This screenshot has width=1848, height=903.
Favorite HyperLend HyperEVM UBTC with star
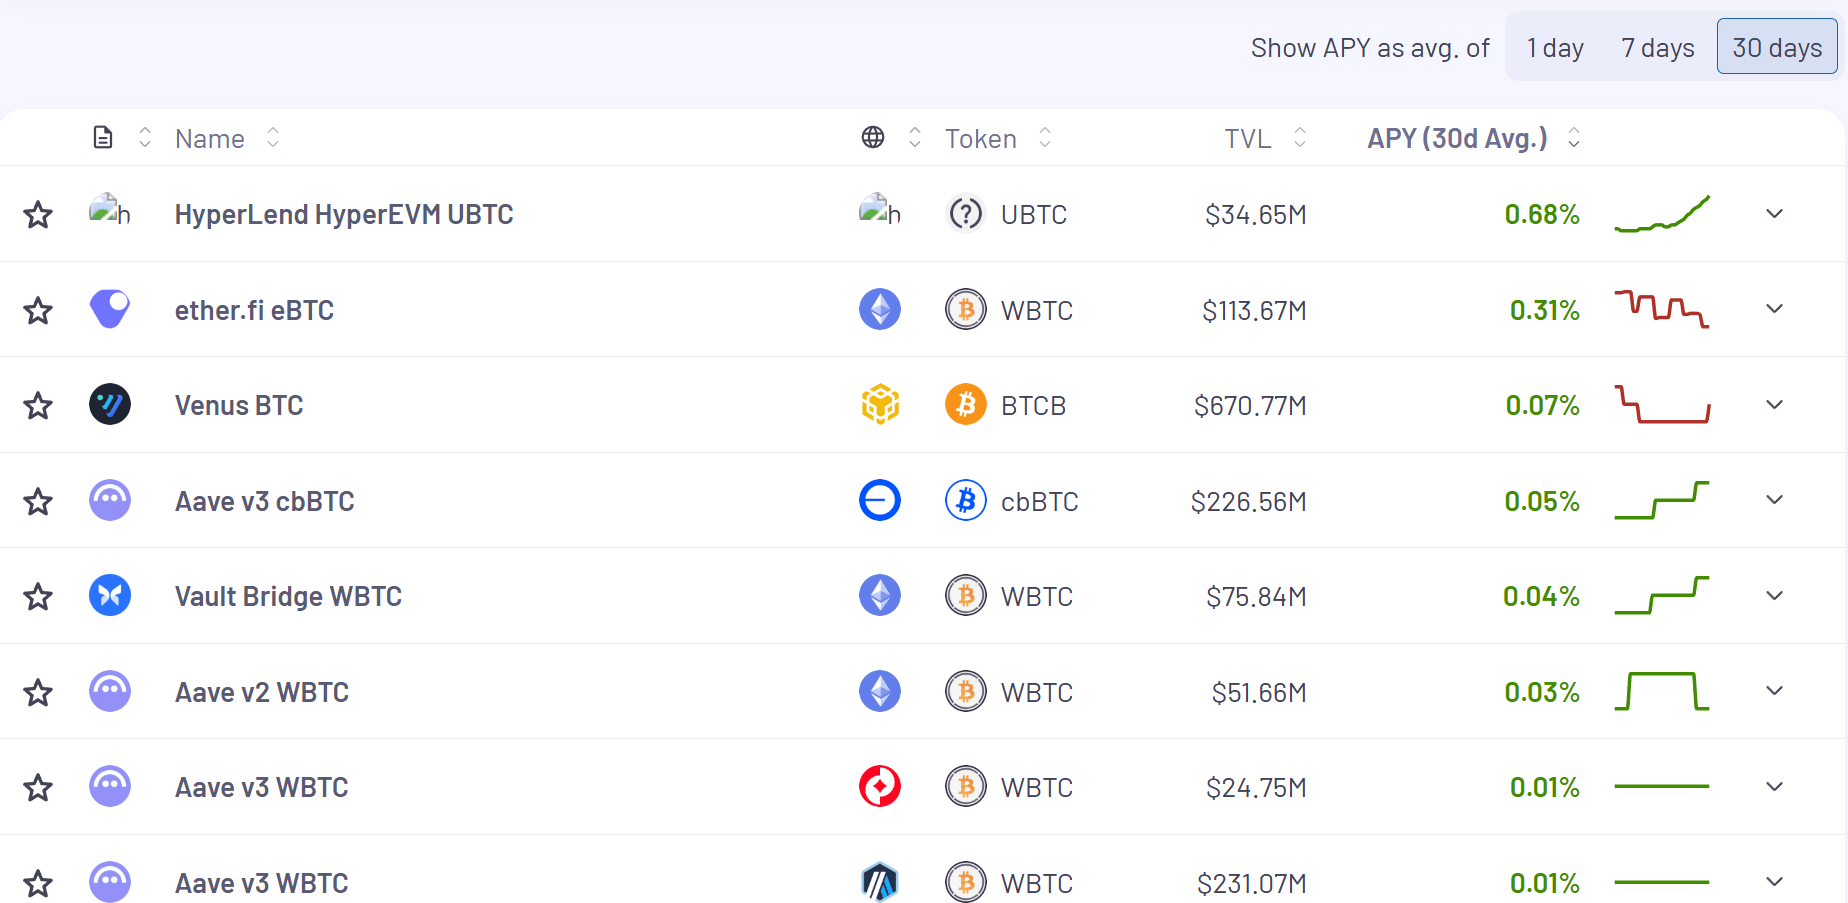38,215
